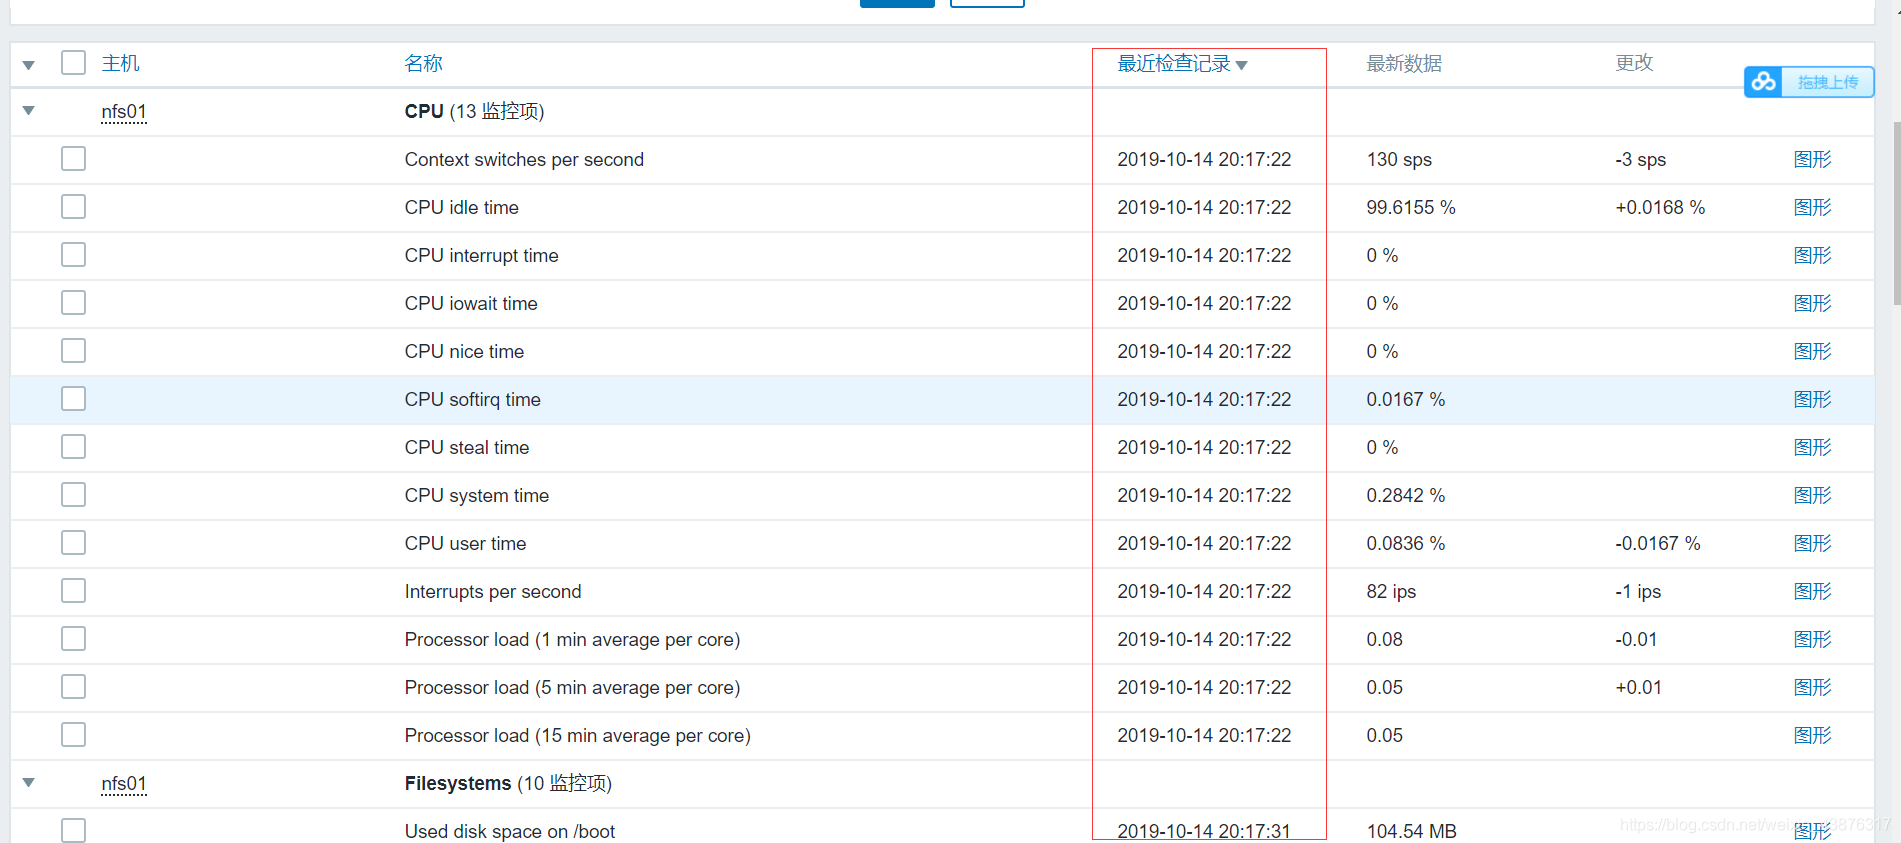Open 图形 for CPU iowait time

click(1812, 303)
